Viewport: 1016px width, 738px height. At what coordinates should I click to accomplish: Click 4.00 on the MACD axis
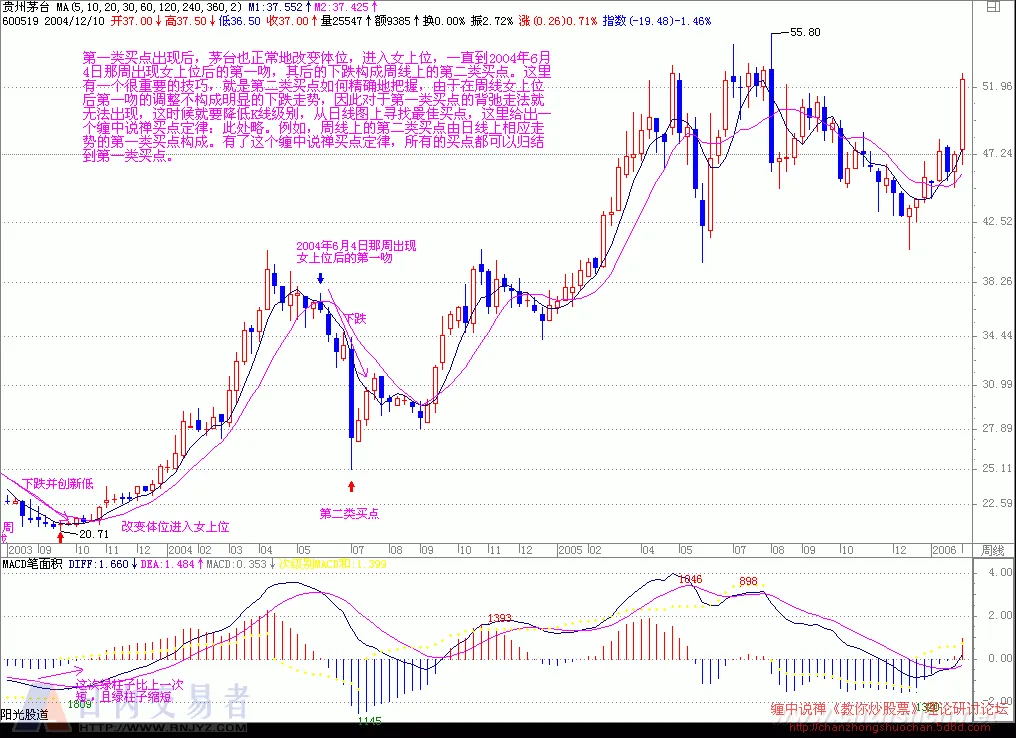point(1001,572)
